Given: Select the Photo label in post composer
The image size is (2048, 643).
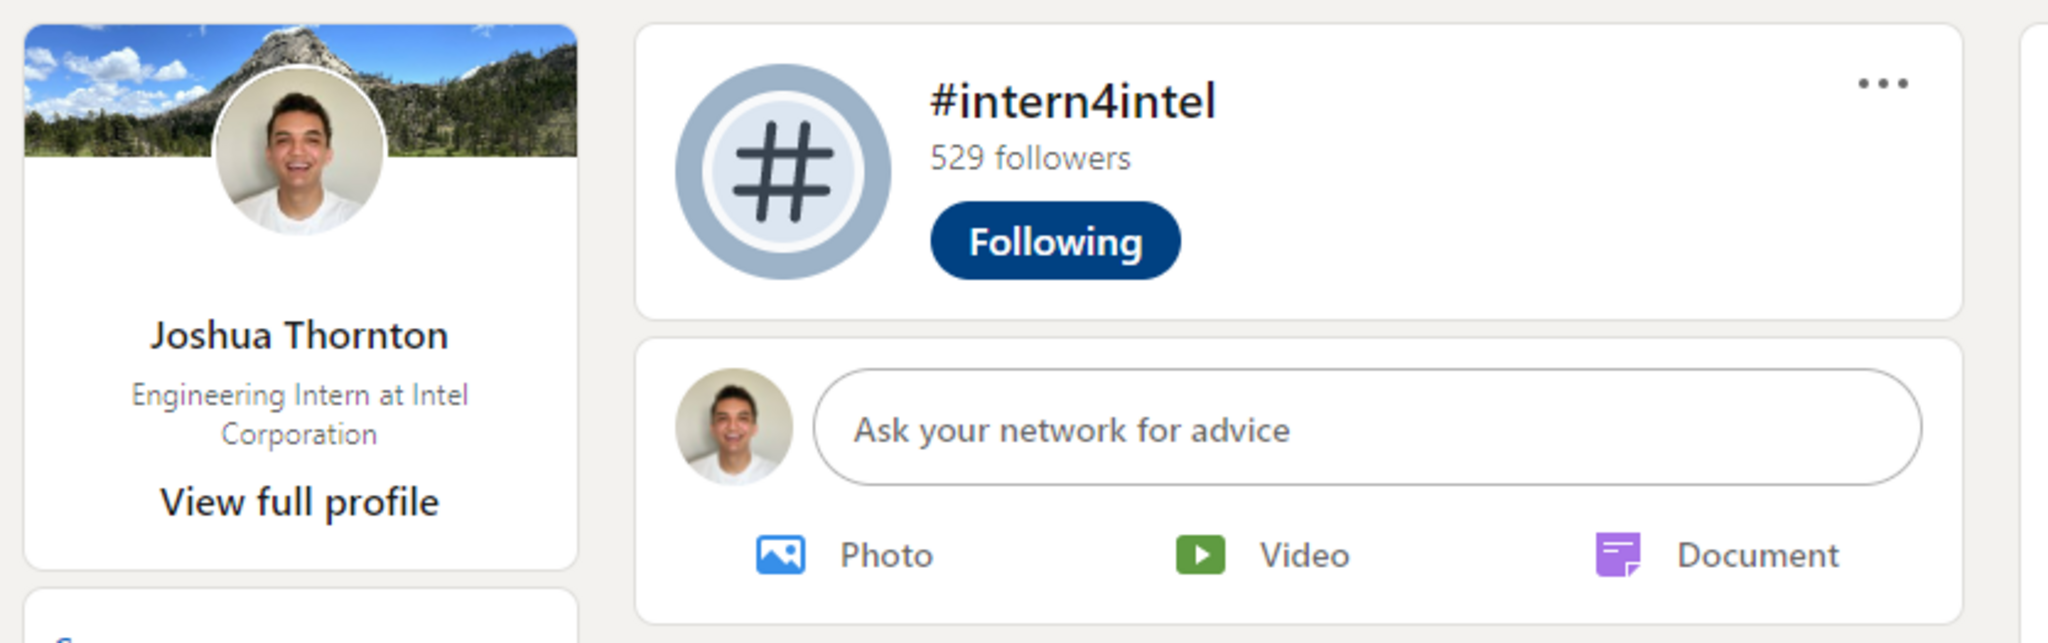Looking at the screenshot, I should (886, 555).
